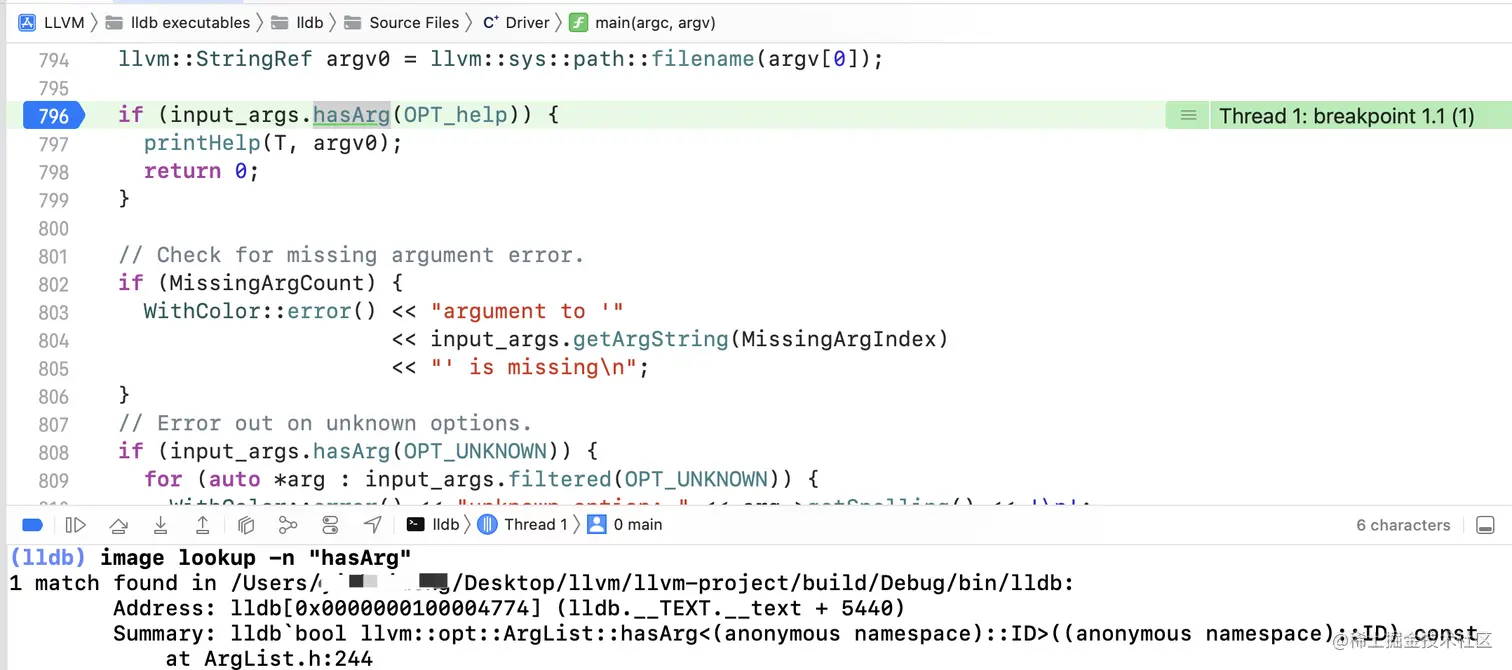The image size is (1512, 670).
Task: Click filtered call on line 809
Action: click(x=560, y=479)
